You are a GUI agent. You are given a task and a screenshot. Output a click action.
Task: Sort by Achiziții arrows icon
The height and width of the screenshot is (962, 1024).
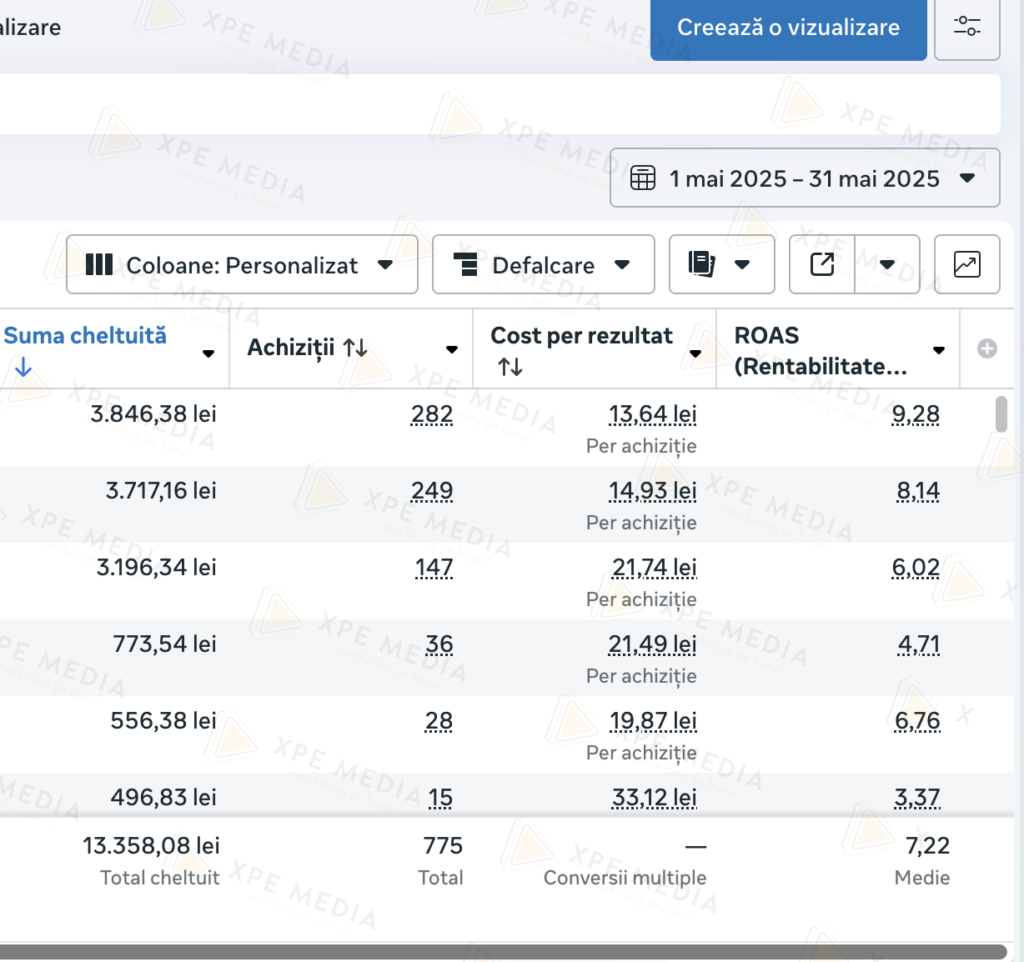(355, 348)
